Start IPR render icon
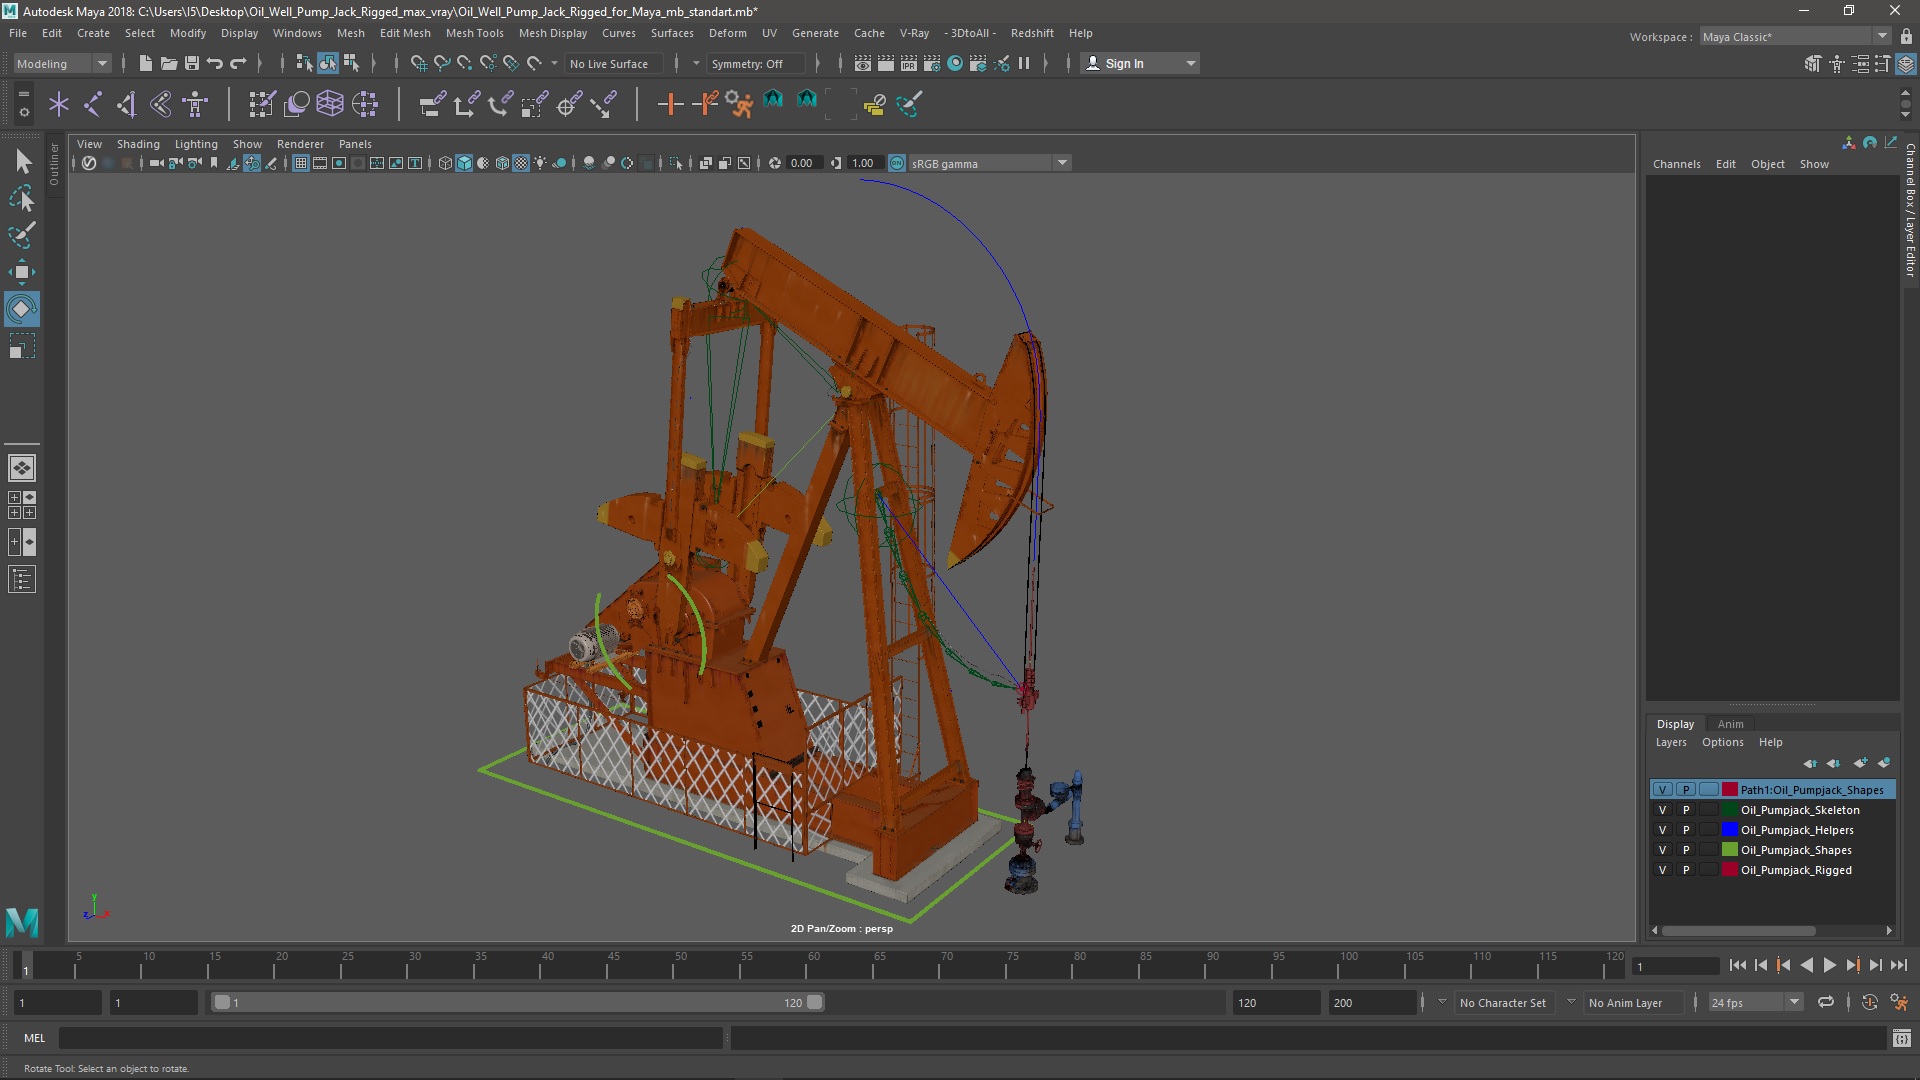 pyautogui.click(x=908, y=63)
